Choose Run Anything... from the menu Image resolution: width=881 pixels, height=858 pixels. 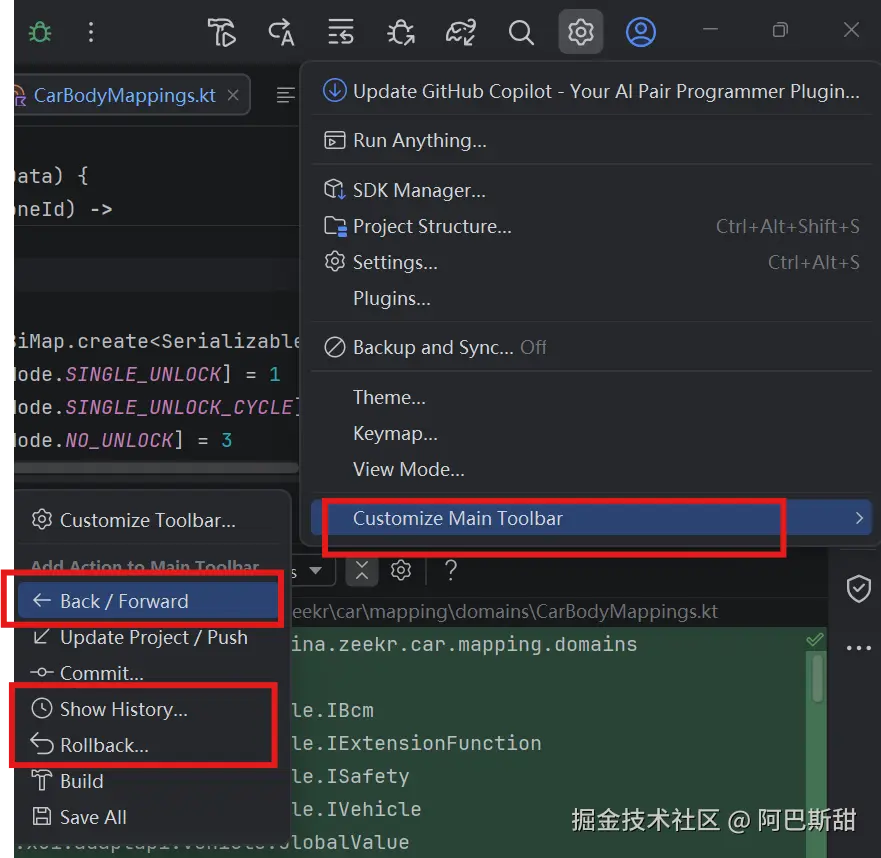(x=591, y=140)
